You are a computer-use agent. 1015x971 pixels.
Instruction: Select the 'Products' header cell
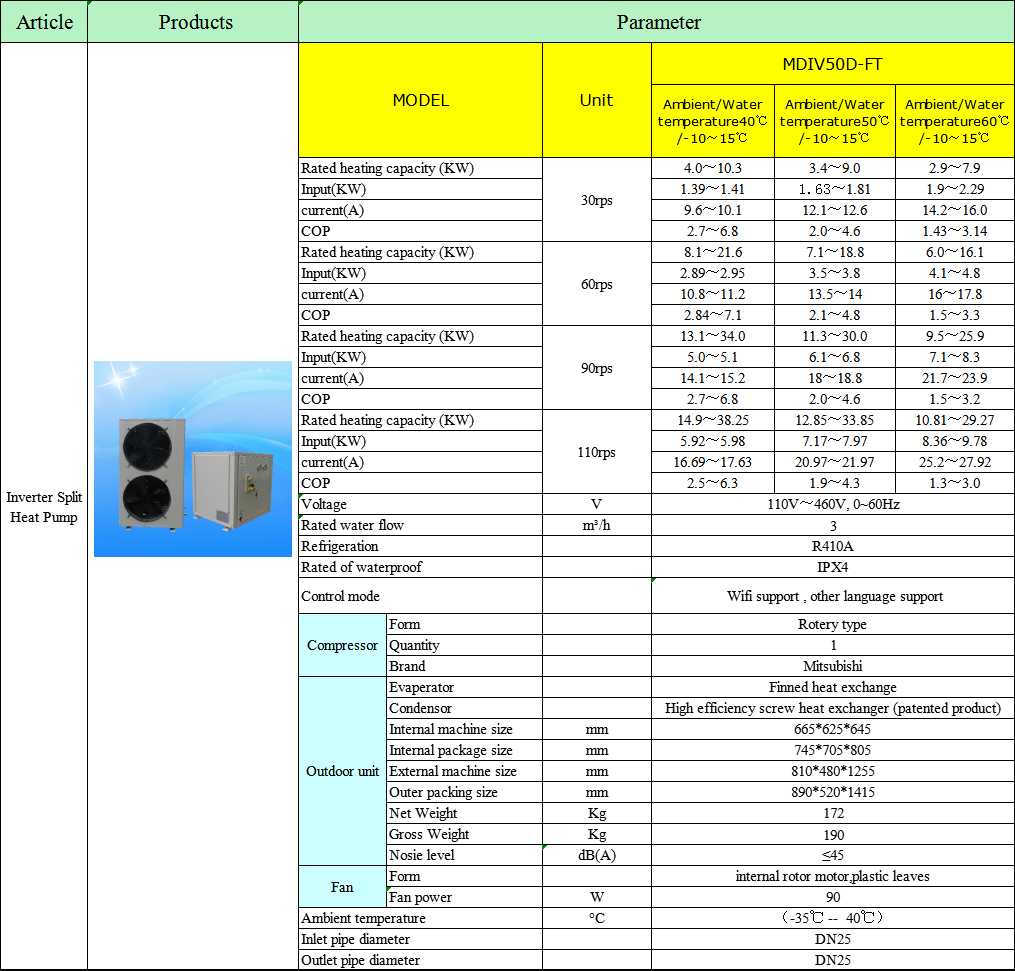point(193,22)
